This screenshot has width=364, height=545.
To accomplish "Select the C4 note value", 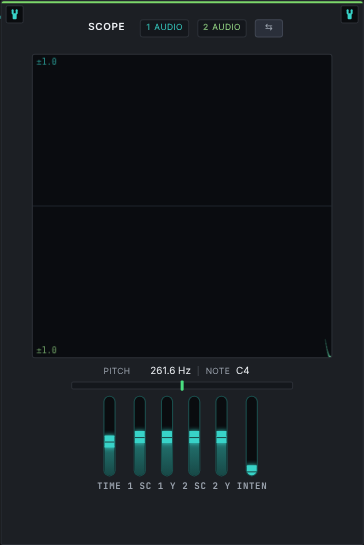I will click(242, 371).
